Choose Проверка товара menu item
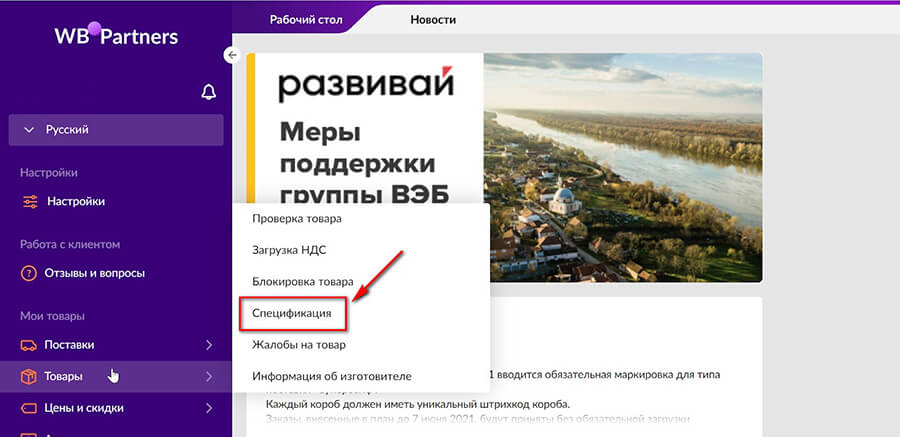 point(297,219)
